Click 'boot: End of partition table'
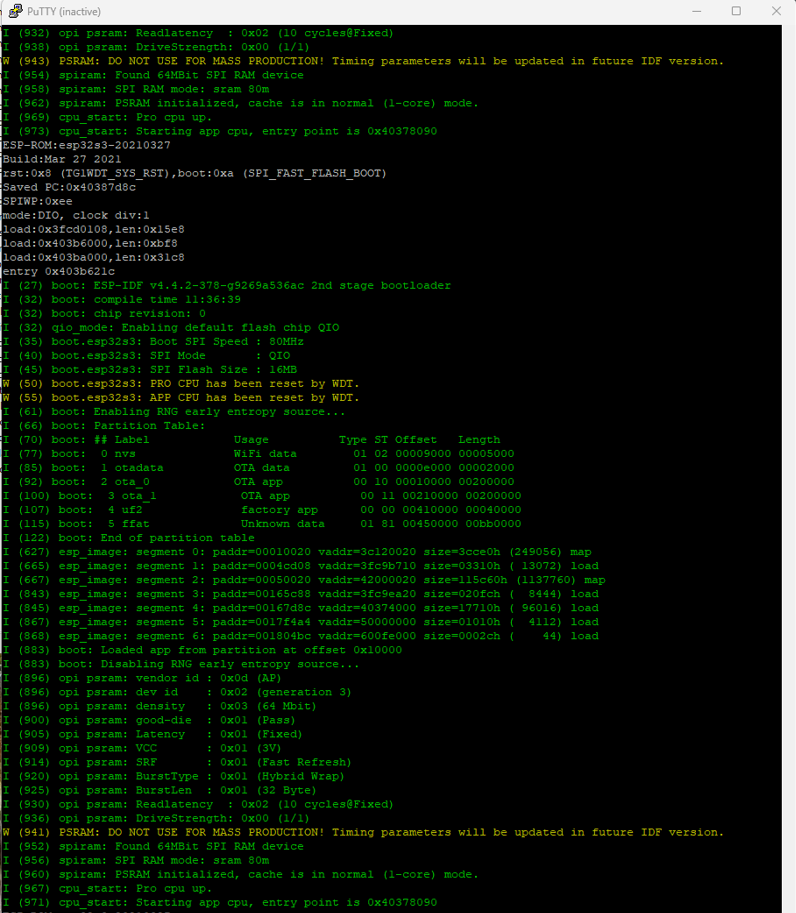The image size is (796, 913). 157,537
